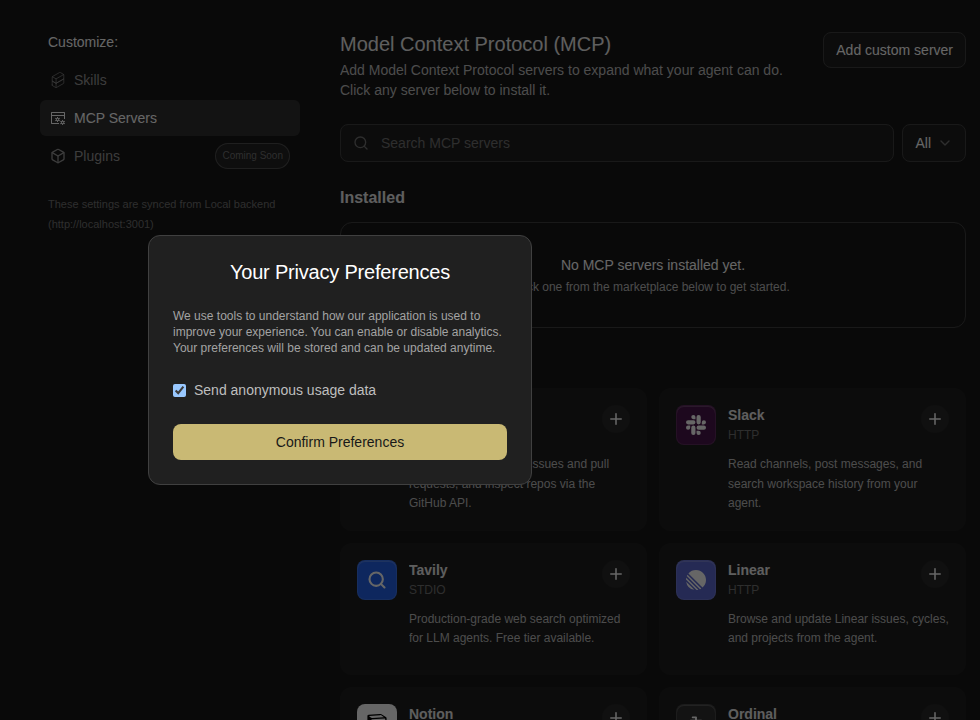The image size is (980, 720).
Task: Open the All filter dropdown
Action: (933, 143)
